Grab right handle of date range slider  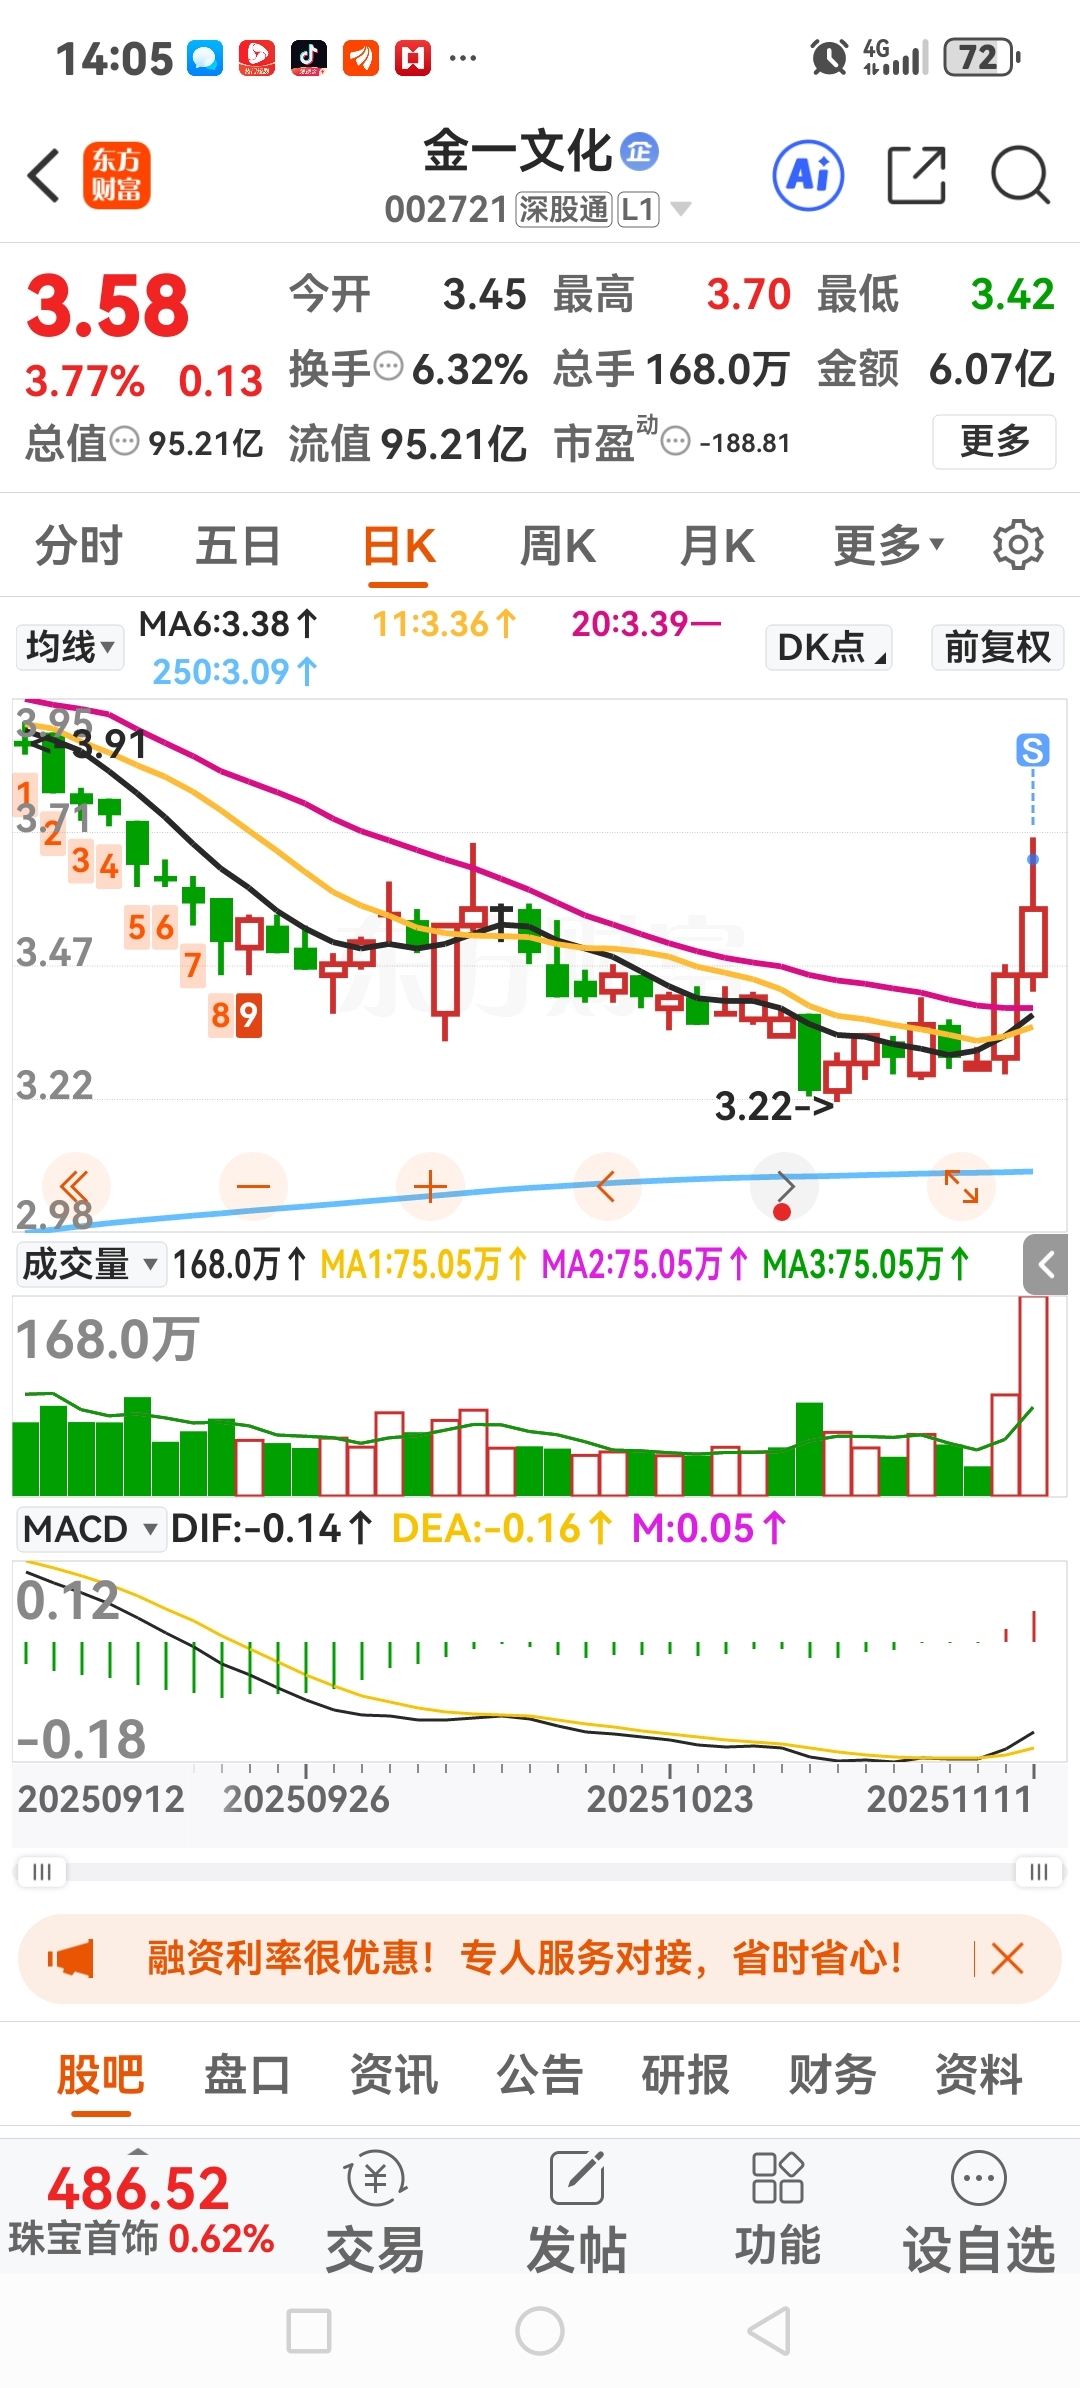point(1039,1871)
